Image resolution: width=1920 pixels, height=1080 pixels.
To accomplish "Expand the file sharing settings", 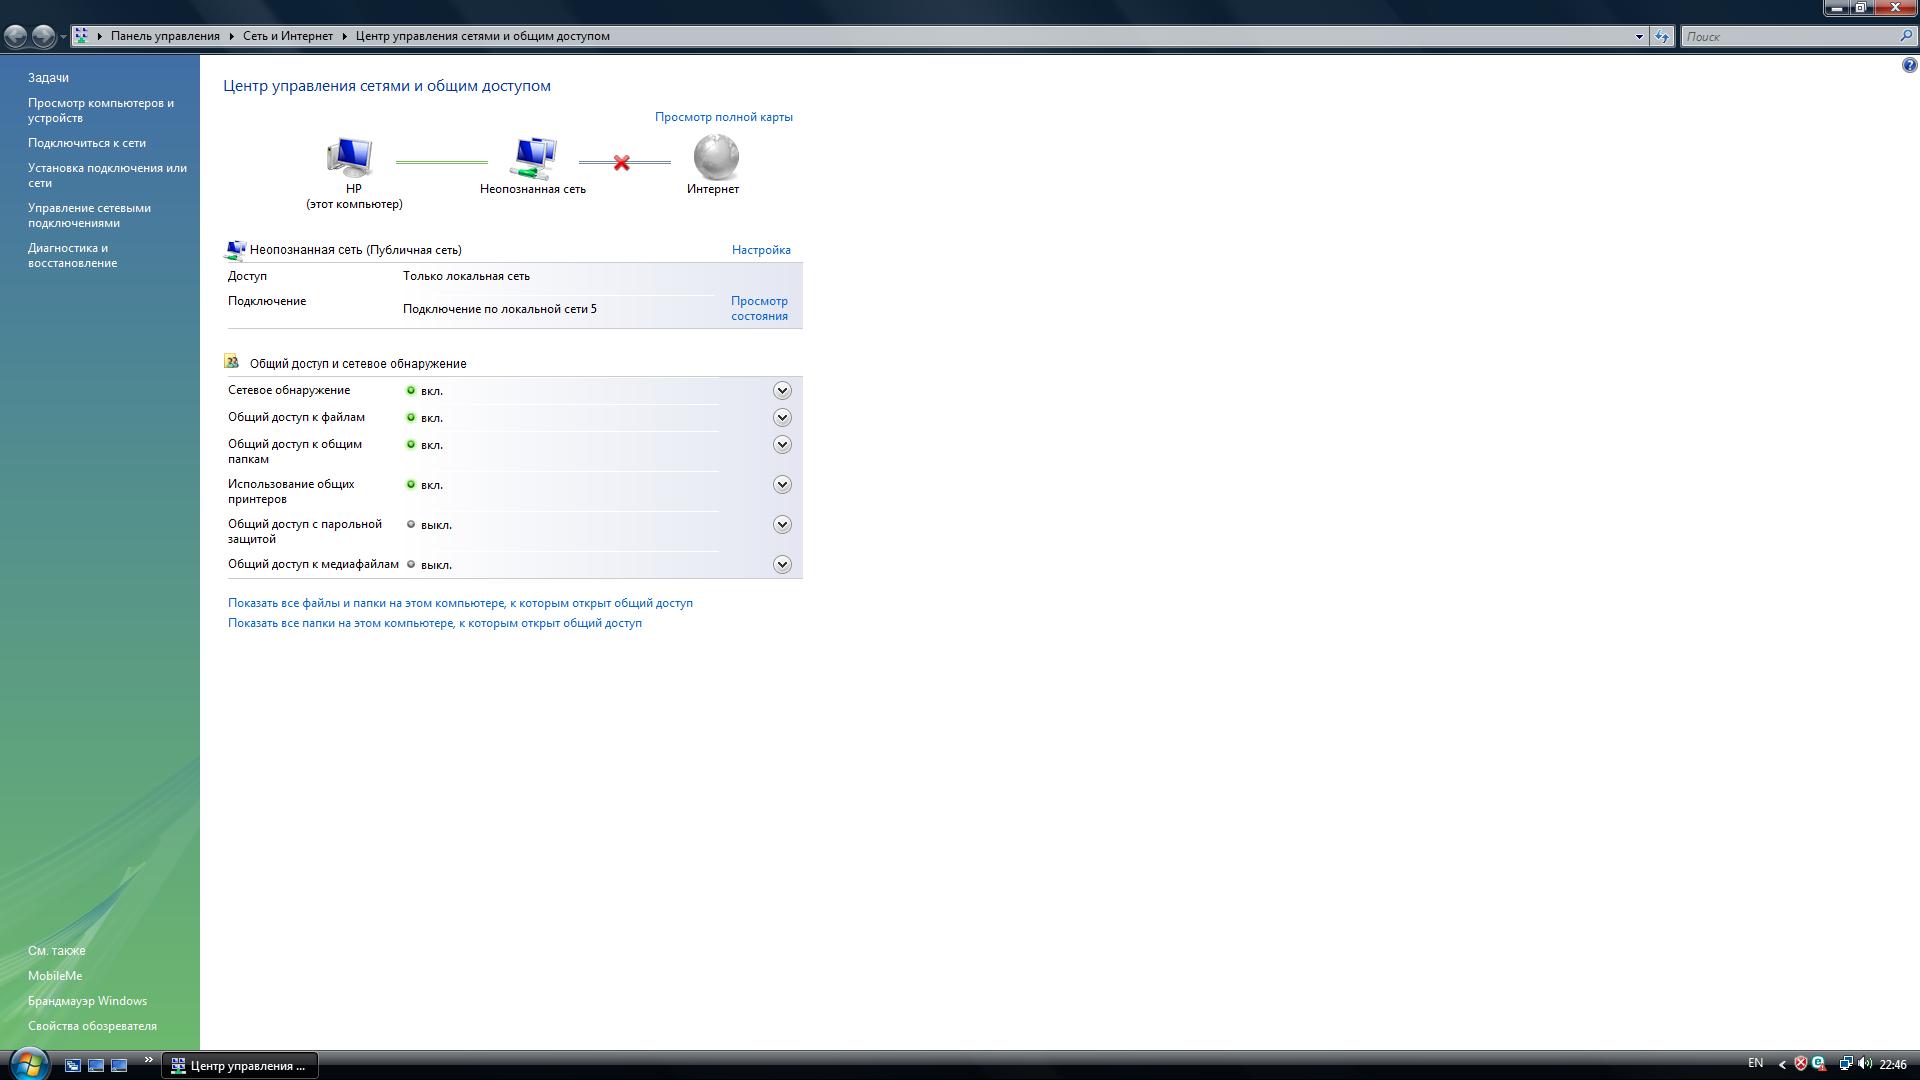I will [x=782, y=418].
